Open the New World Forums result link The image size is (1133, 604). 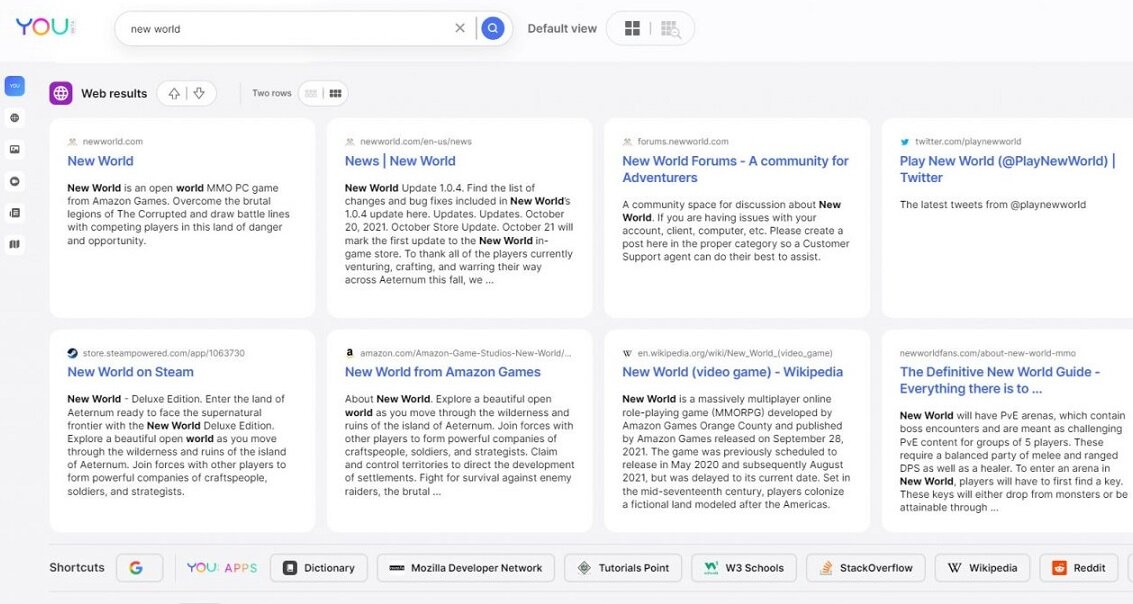(735, 169)
